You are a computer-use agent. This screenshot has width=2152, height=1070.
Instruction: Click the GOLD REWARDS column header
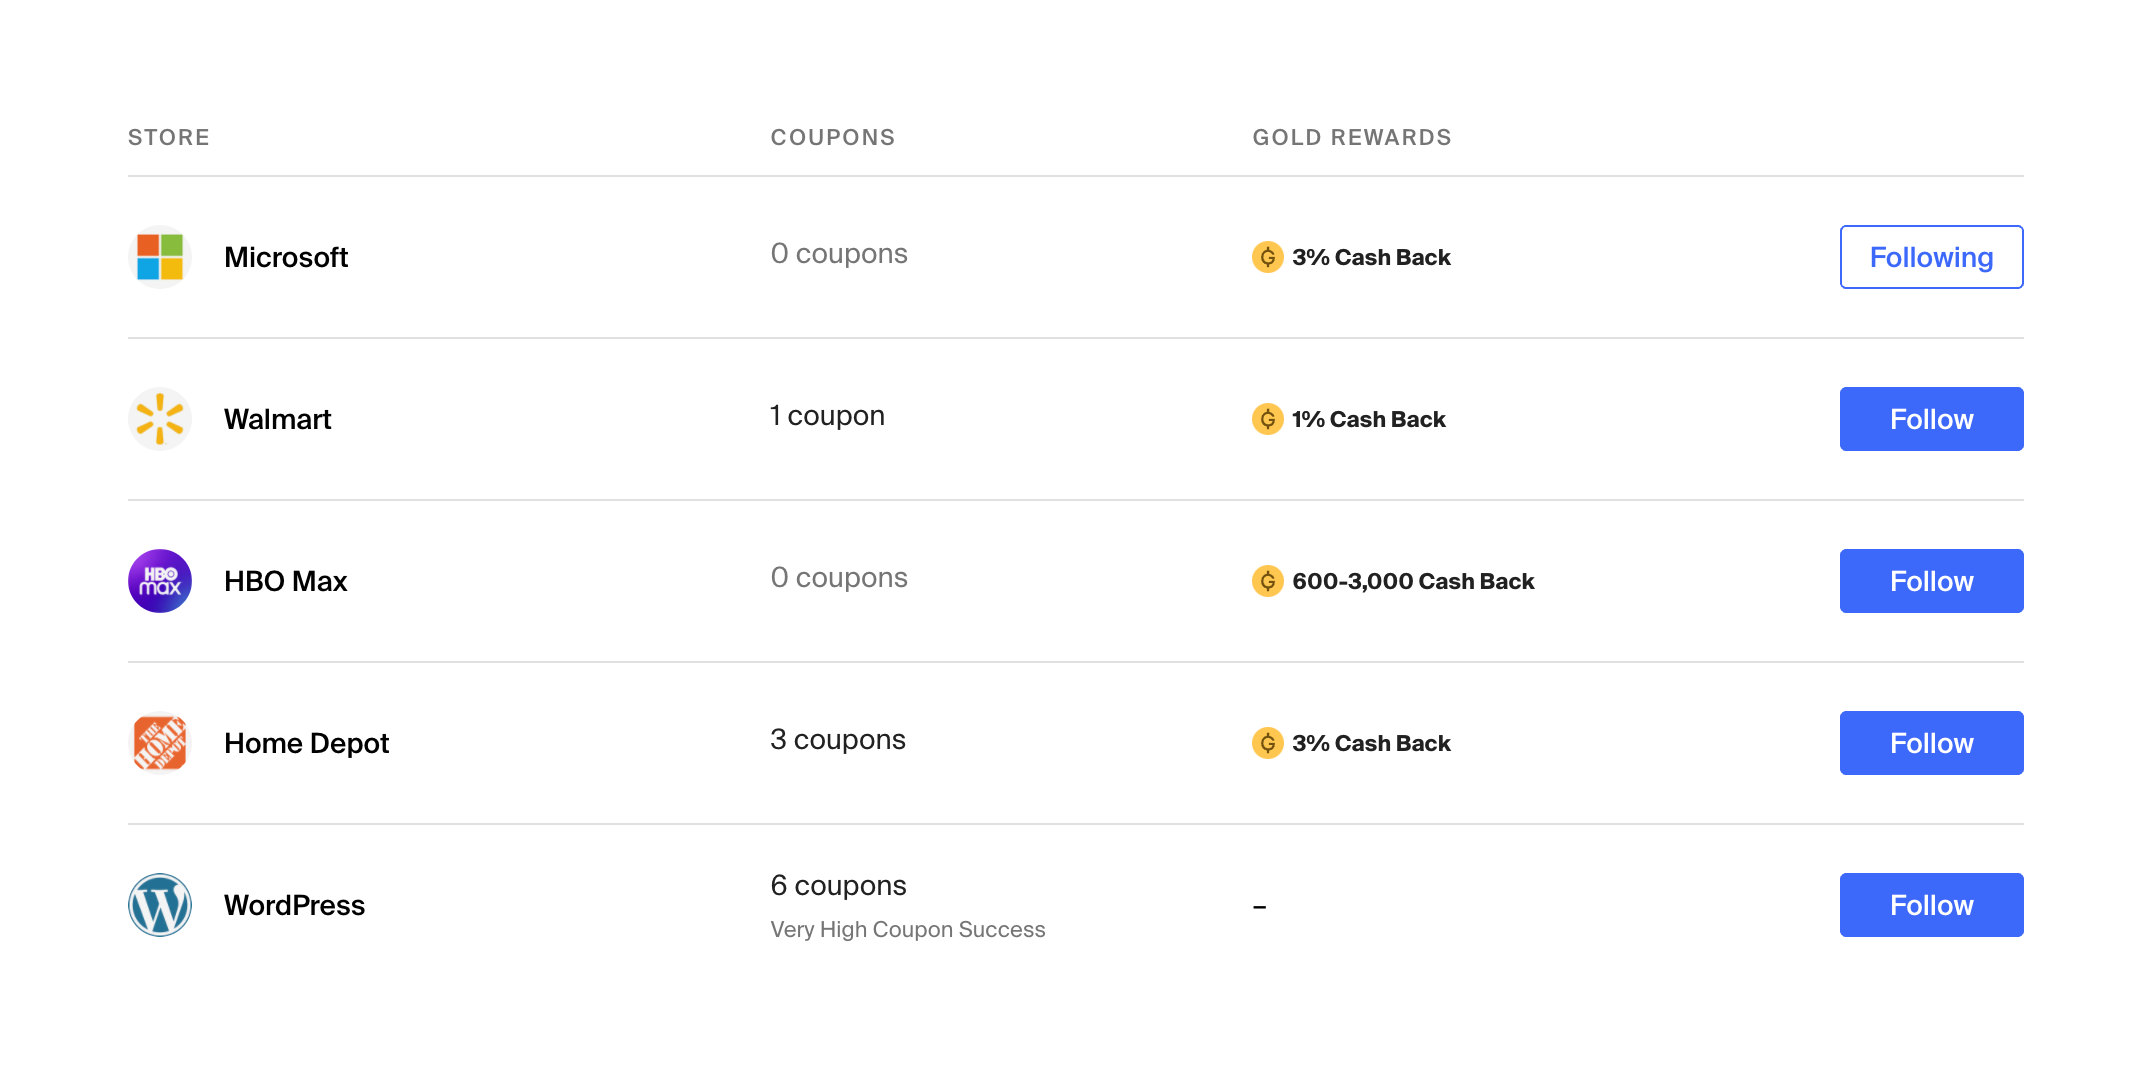click(x=1351, y=137)
